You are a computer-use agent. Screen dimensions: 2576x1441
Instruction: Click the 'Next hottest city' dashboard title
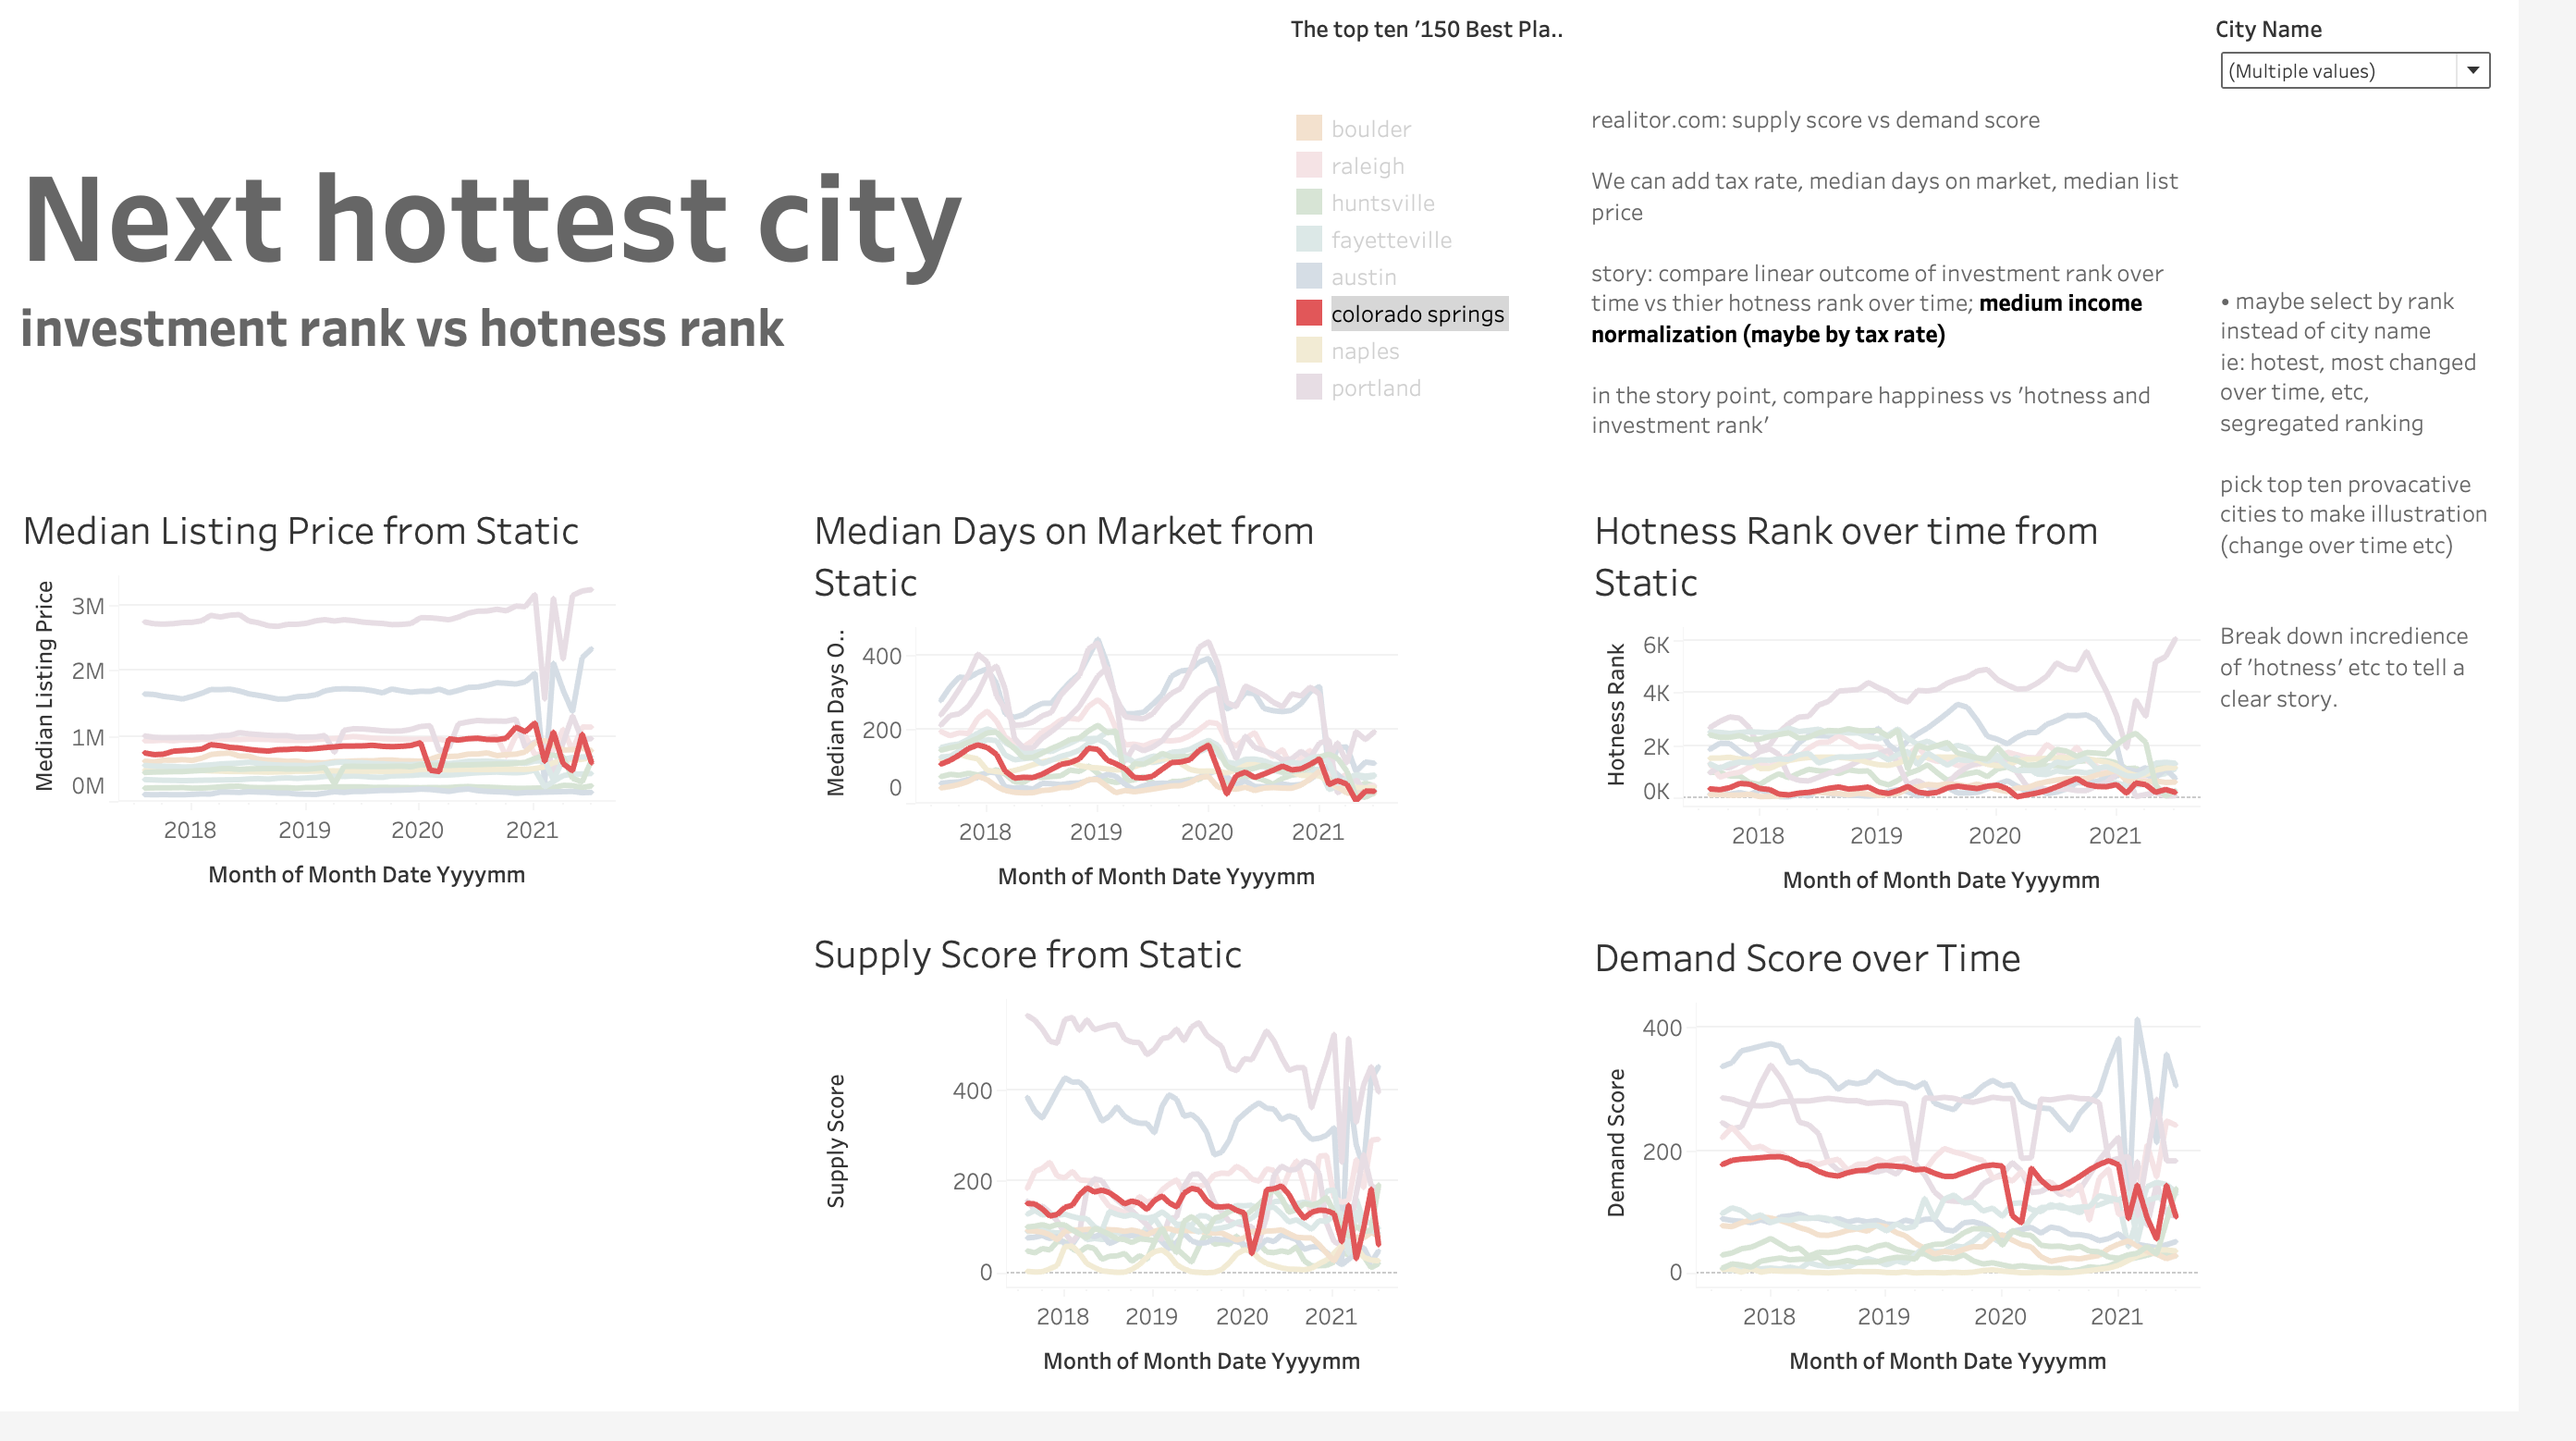click(x=491, y=222)
